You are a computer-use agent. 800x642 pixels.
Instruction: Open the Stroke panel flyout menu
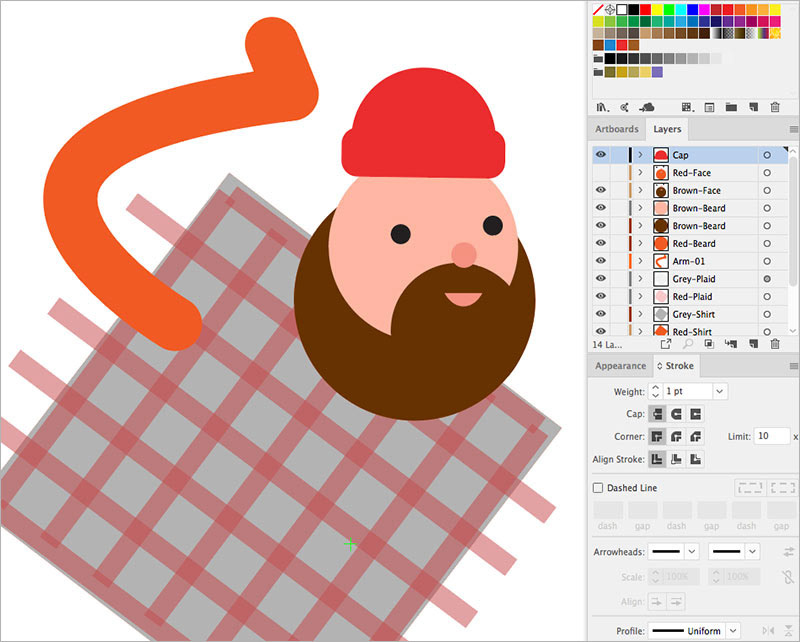[793, 366]
